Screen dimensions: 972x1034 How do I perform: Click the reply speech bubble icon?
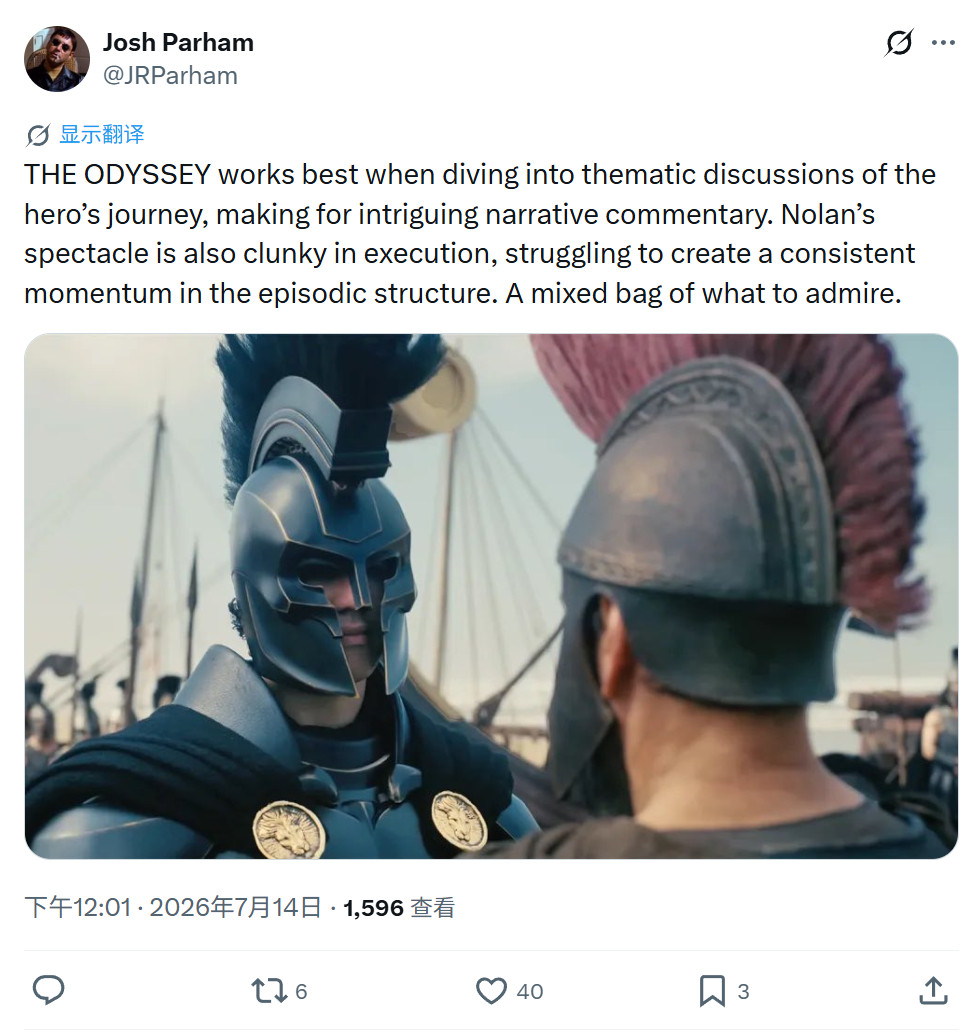[x=49, y=990]
